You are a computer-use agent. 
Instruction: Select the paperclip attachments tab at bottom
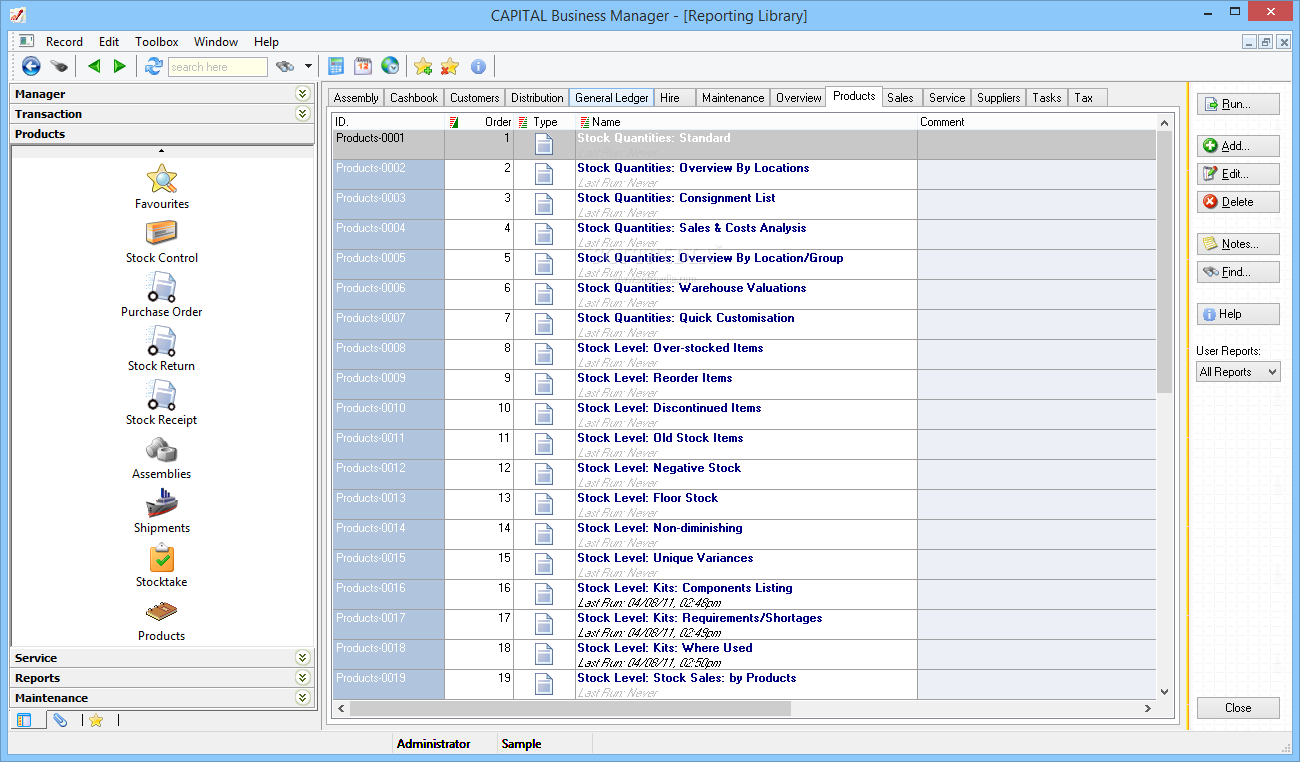[x=60, y=720]
